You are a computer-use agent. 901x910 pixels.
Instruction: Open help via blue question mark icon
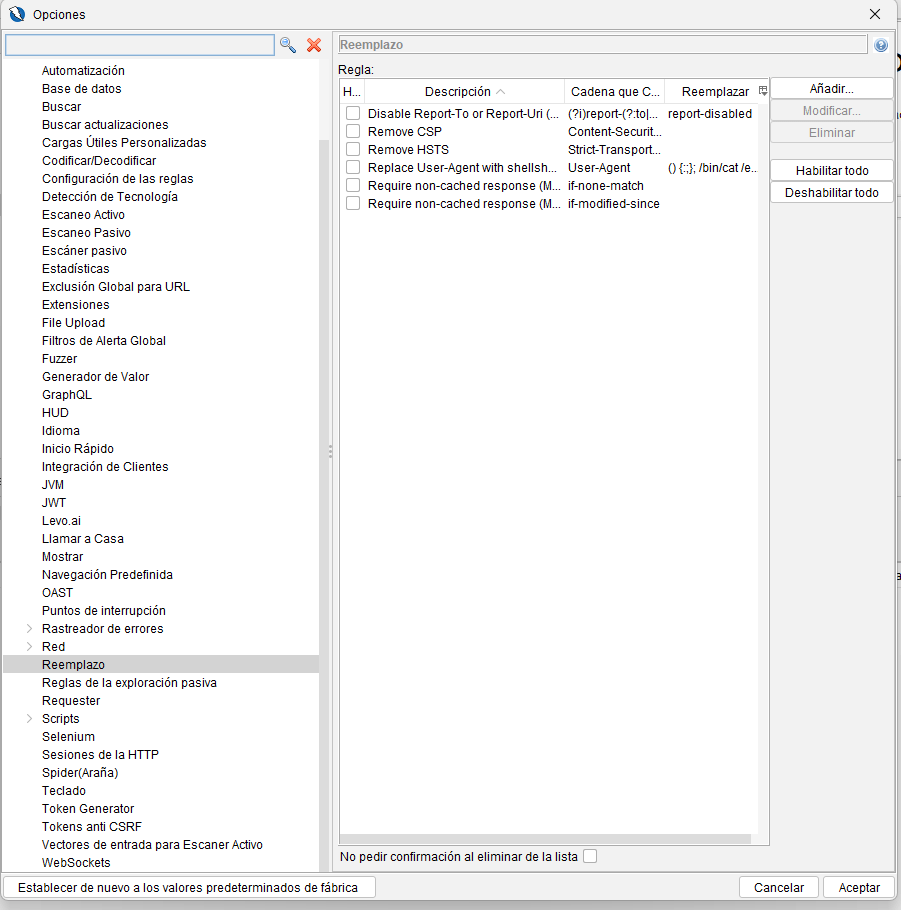[881, 45]
